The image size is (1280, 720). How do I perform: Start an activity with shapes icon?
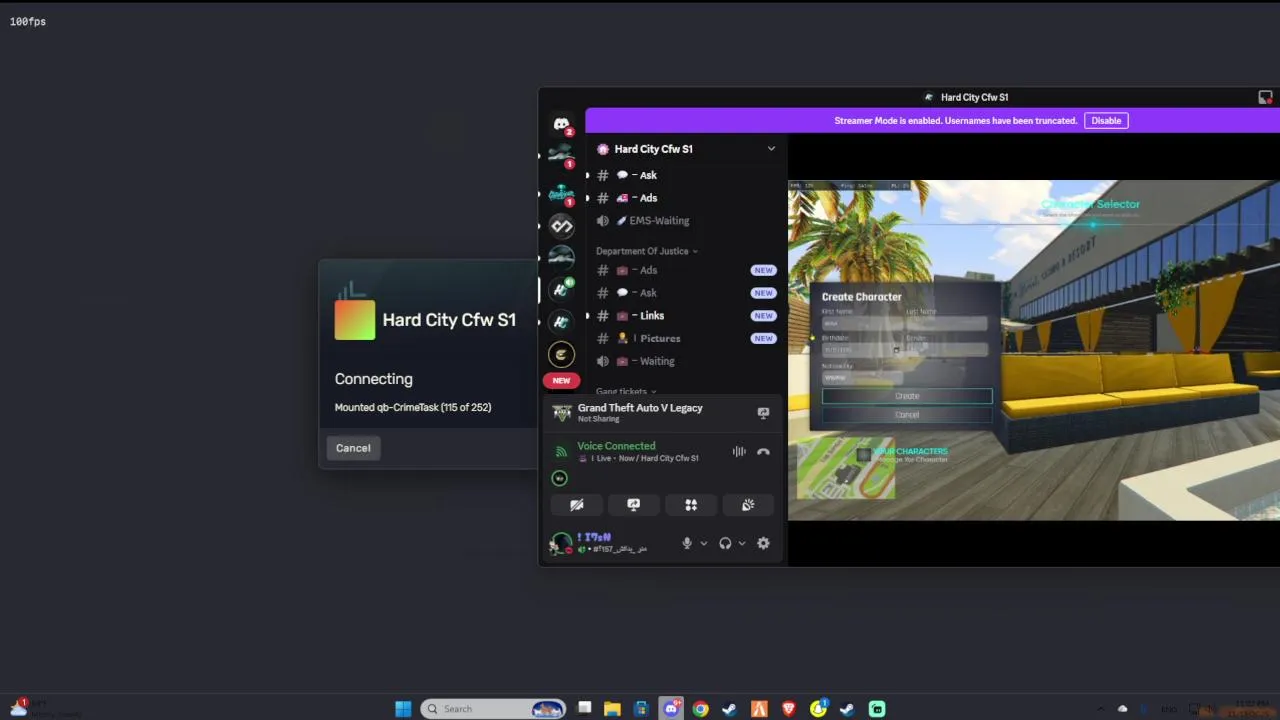[x=691, y=505]
